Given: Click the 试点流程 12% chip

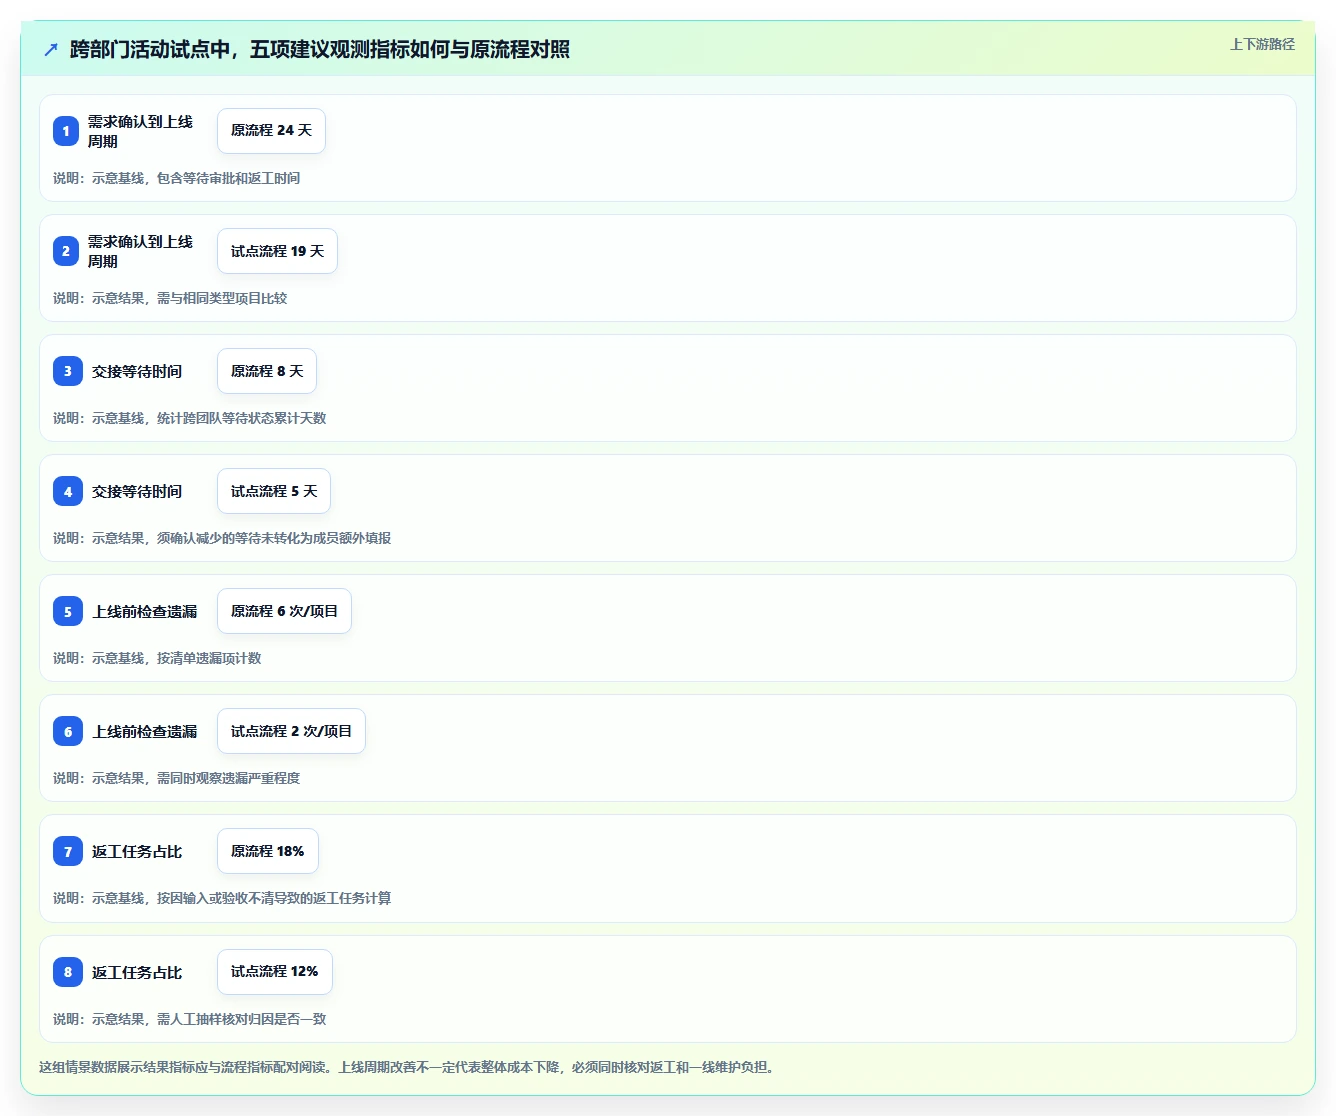Looking at the screenshot, I should click(275, 971).
